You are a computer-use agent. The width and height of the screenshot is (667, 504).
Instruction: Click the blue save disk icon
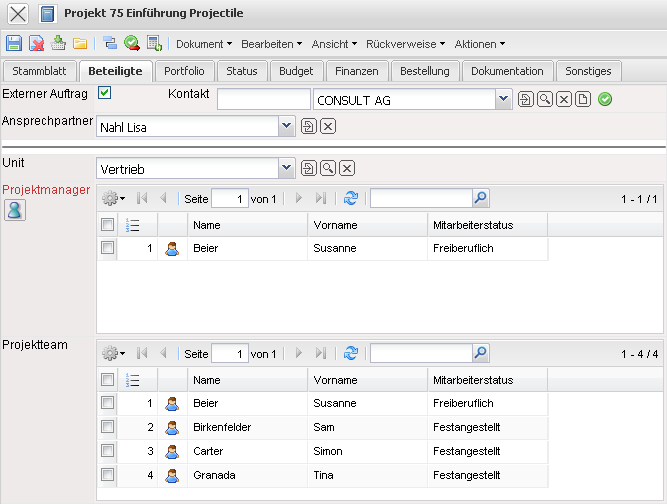point(14,44)
